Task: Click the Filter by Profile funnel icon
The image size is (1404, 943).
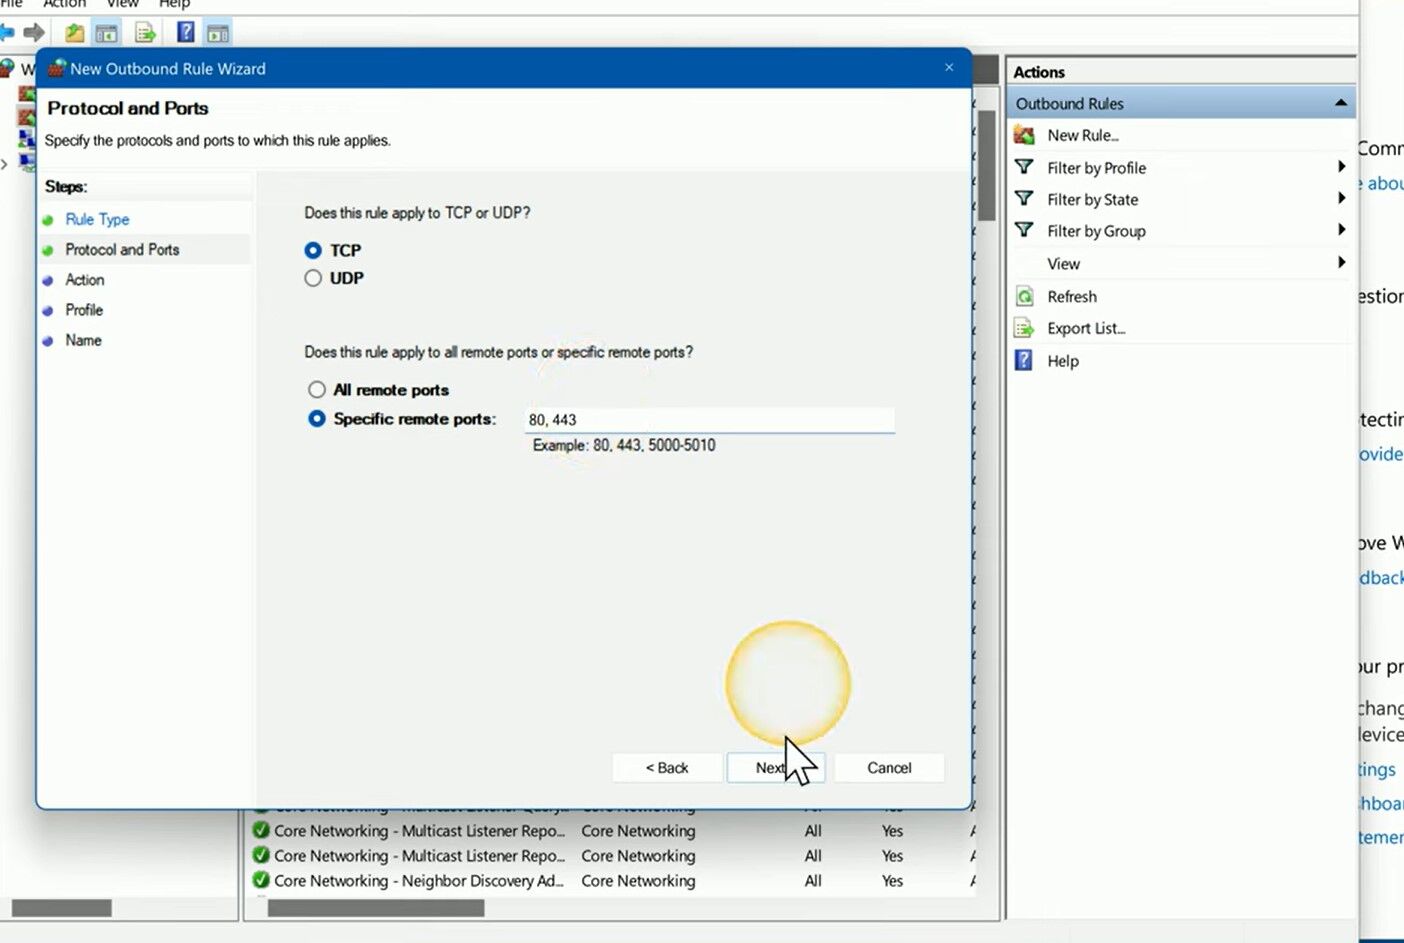Action: tap(1024, 168)
